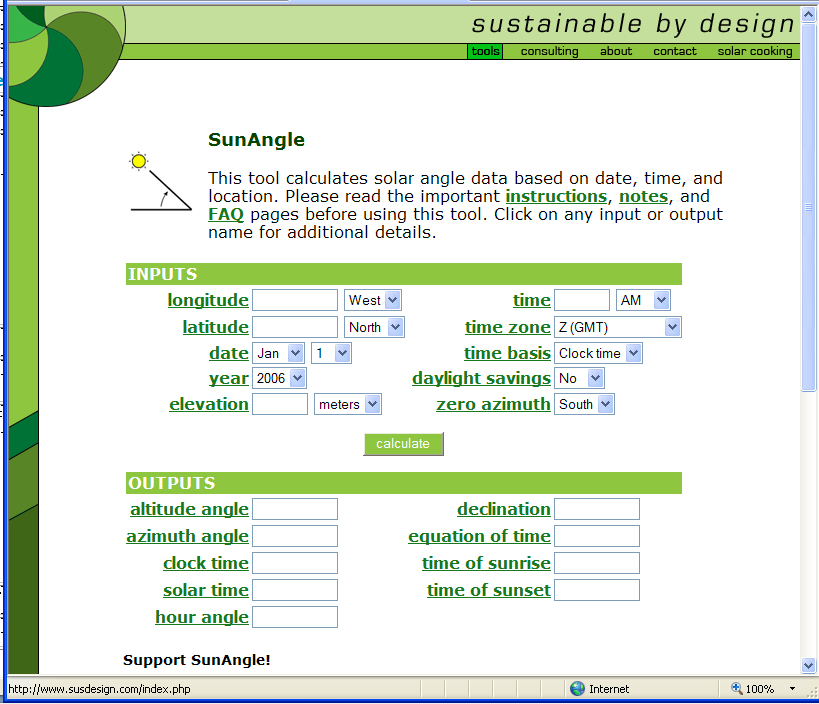The image size is (819, 704).
Task: Click the SunAngle sun diagram icon
Action: [x=160, y=181]
